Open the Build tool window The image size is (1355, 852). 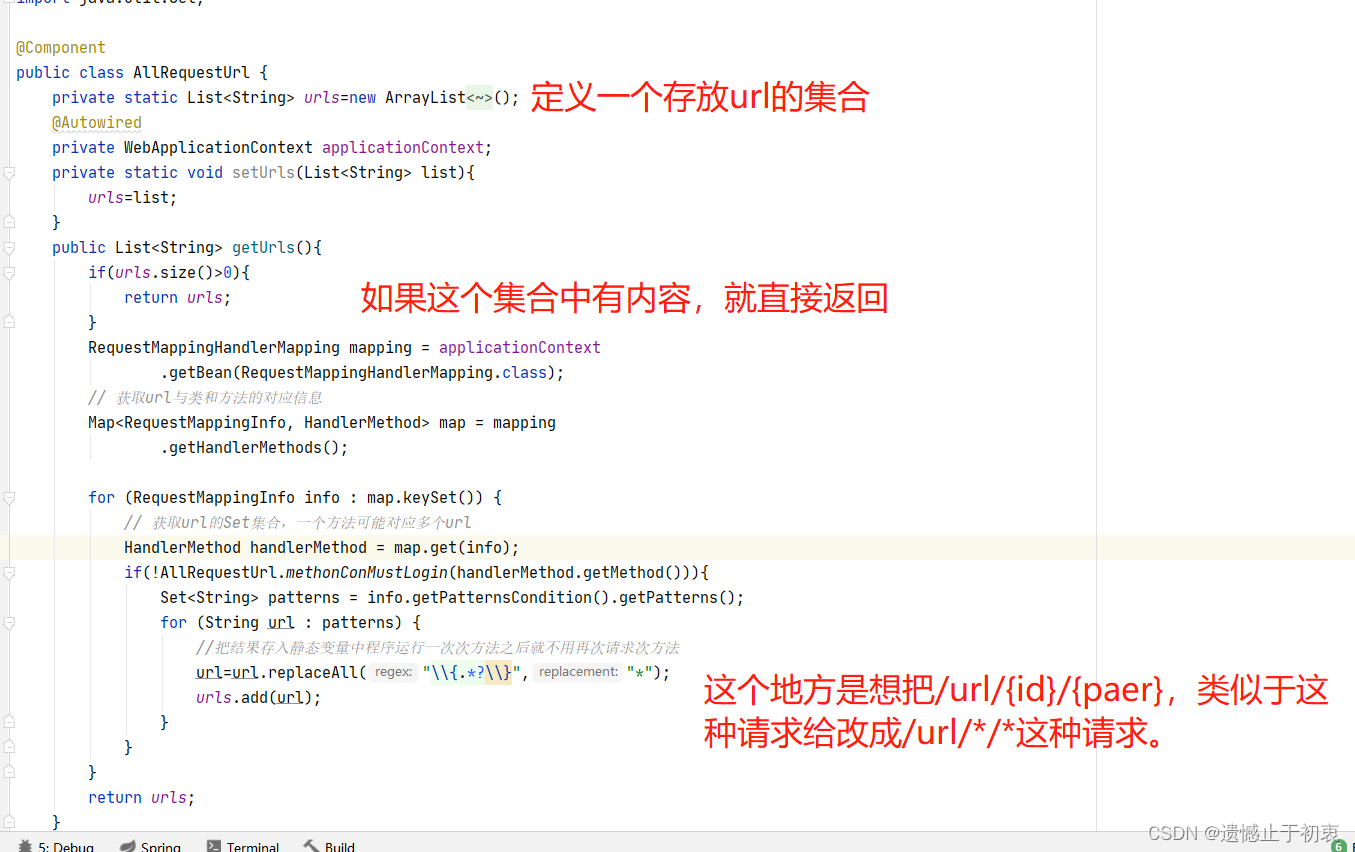[x=329, y=845]
